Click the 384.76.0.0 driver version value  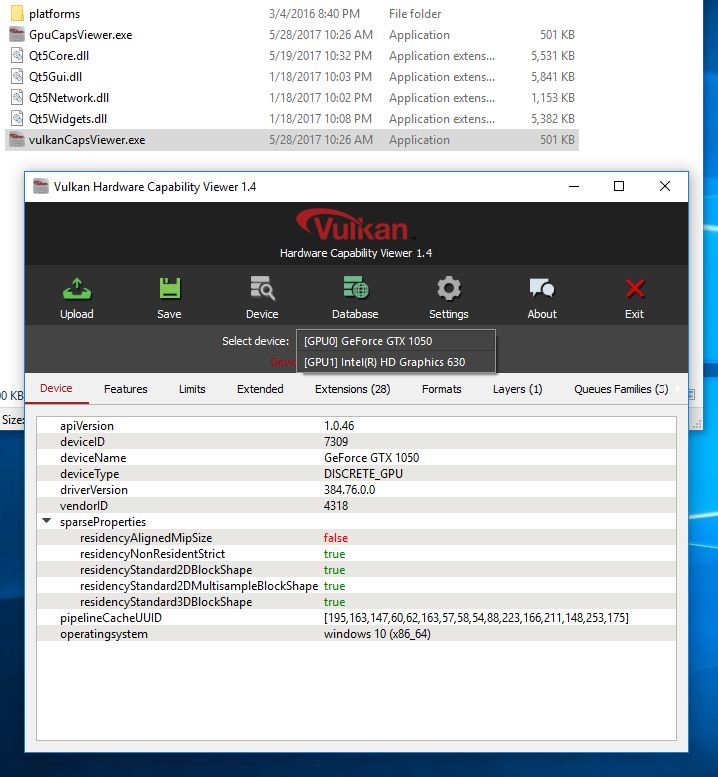coord(349,490)
